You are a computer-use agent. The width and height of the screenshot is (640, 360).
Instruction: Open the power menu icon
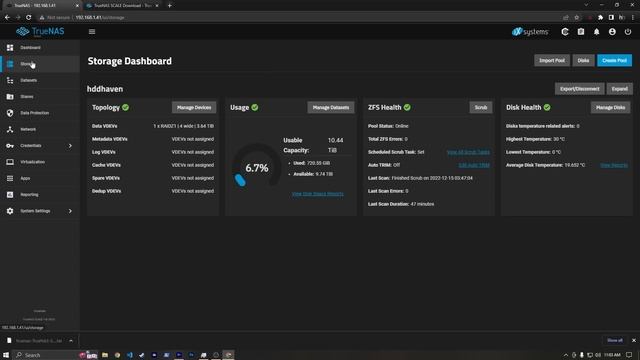(628, 31)
